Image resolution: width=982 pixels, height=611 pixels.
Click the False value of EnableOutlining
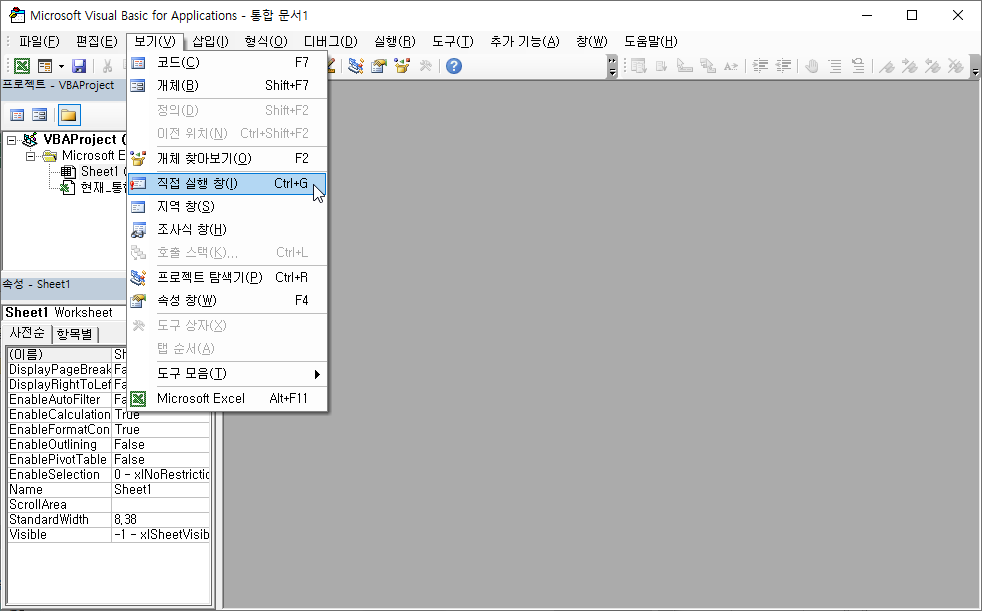(161, 444)
